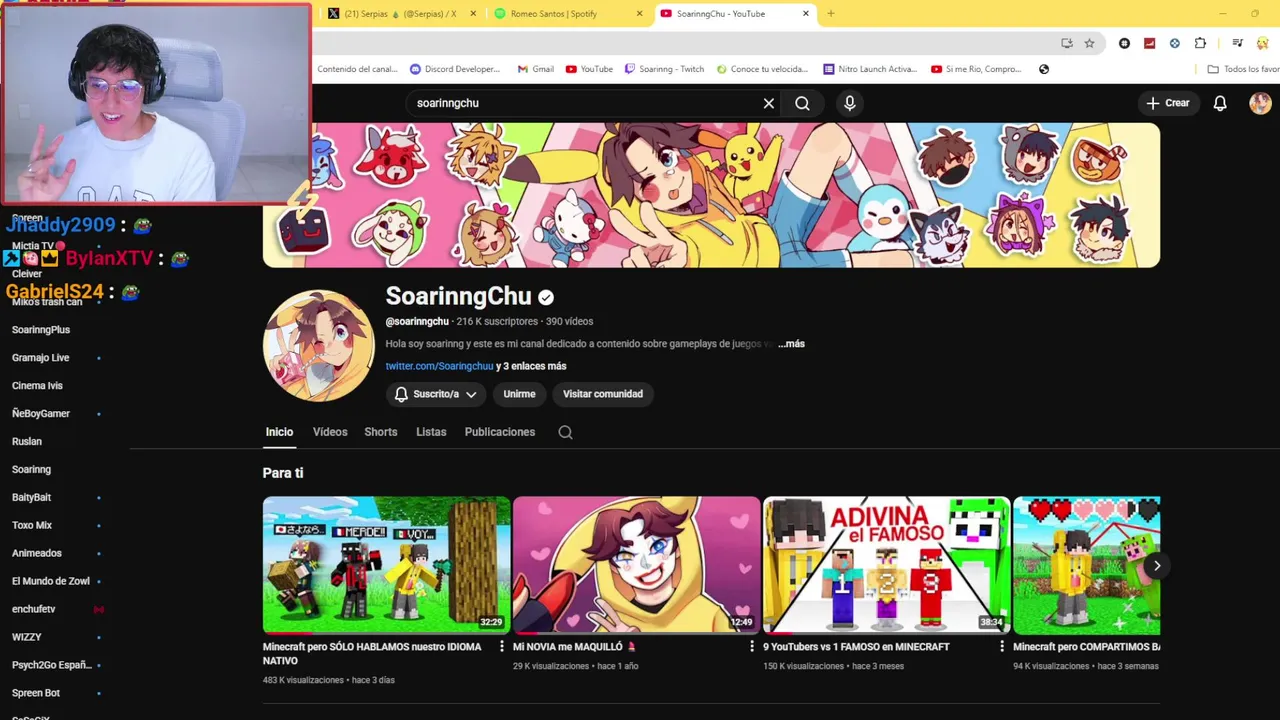
Task: Click the Visitar comunidad button
Action: [603, 394]
